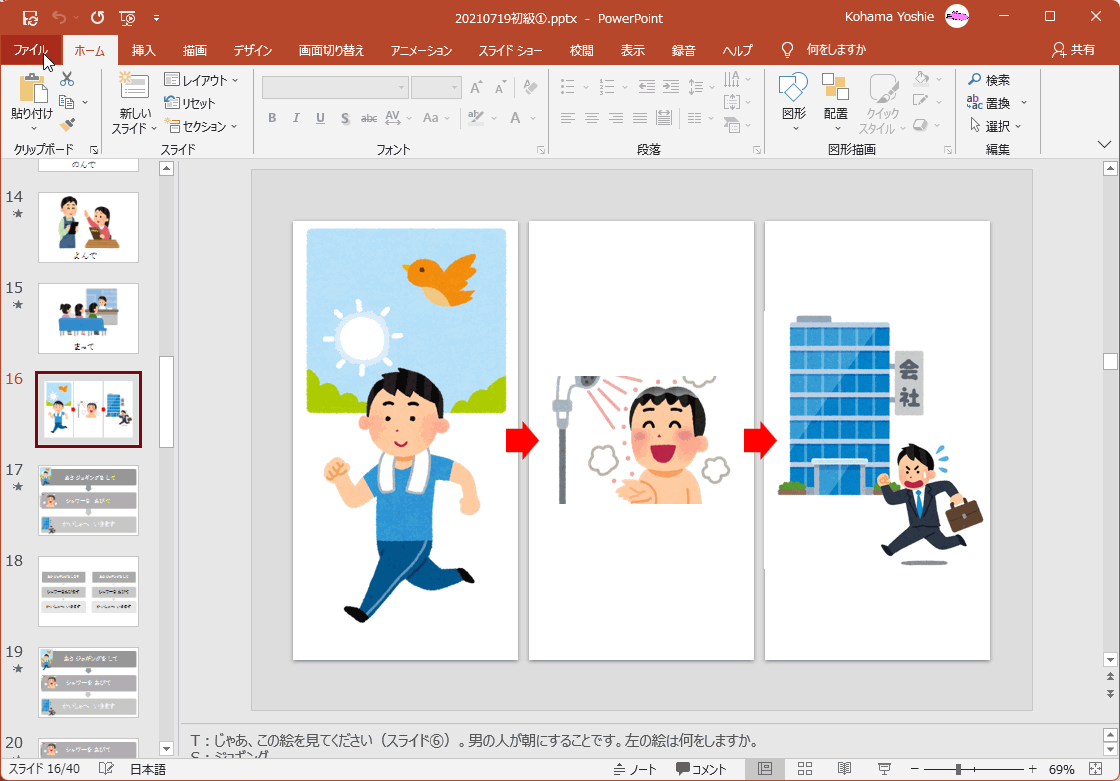The image size is (1120, 781).
Task: Click the 共有 share button
Action: click(x=1073, y=50)
